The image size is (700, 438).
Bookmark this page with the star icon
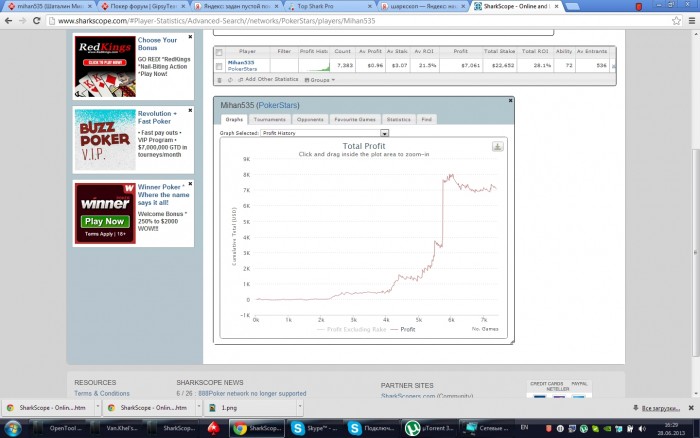[x=676, y=21]
